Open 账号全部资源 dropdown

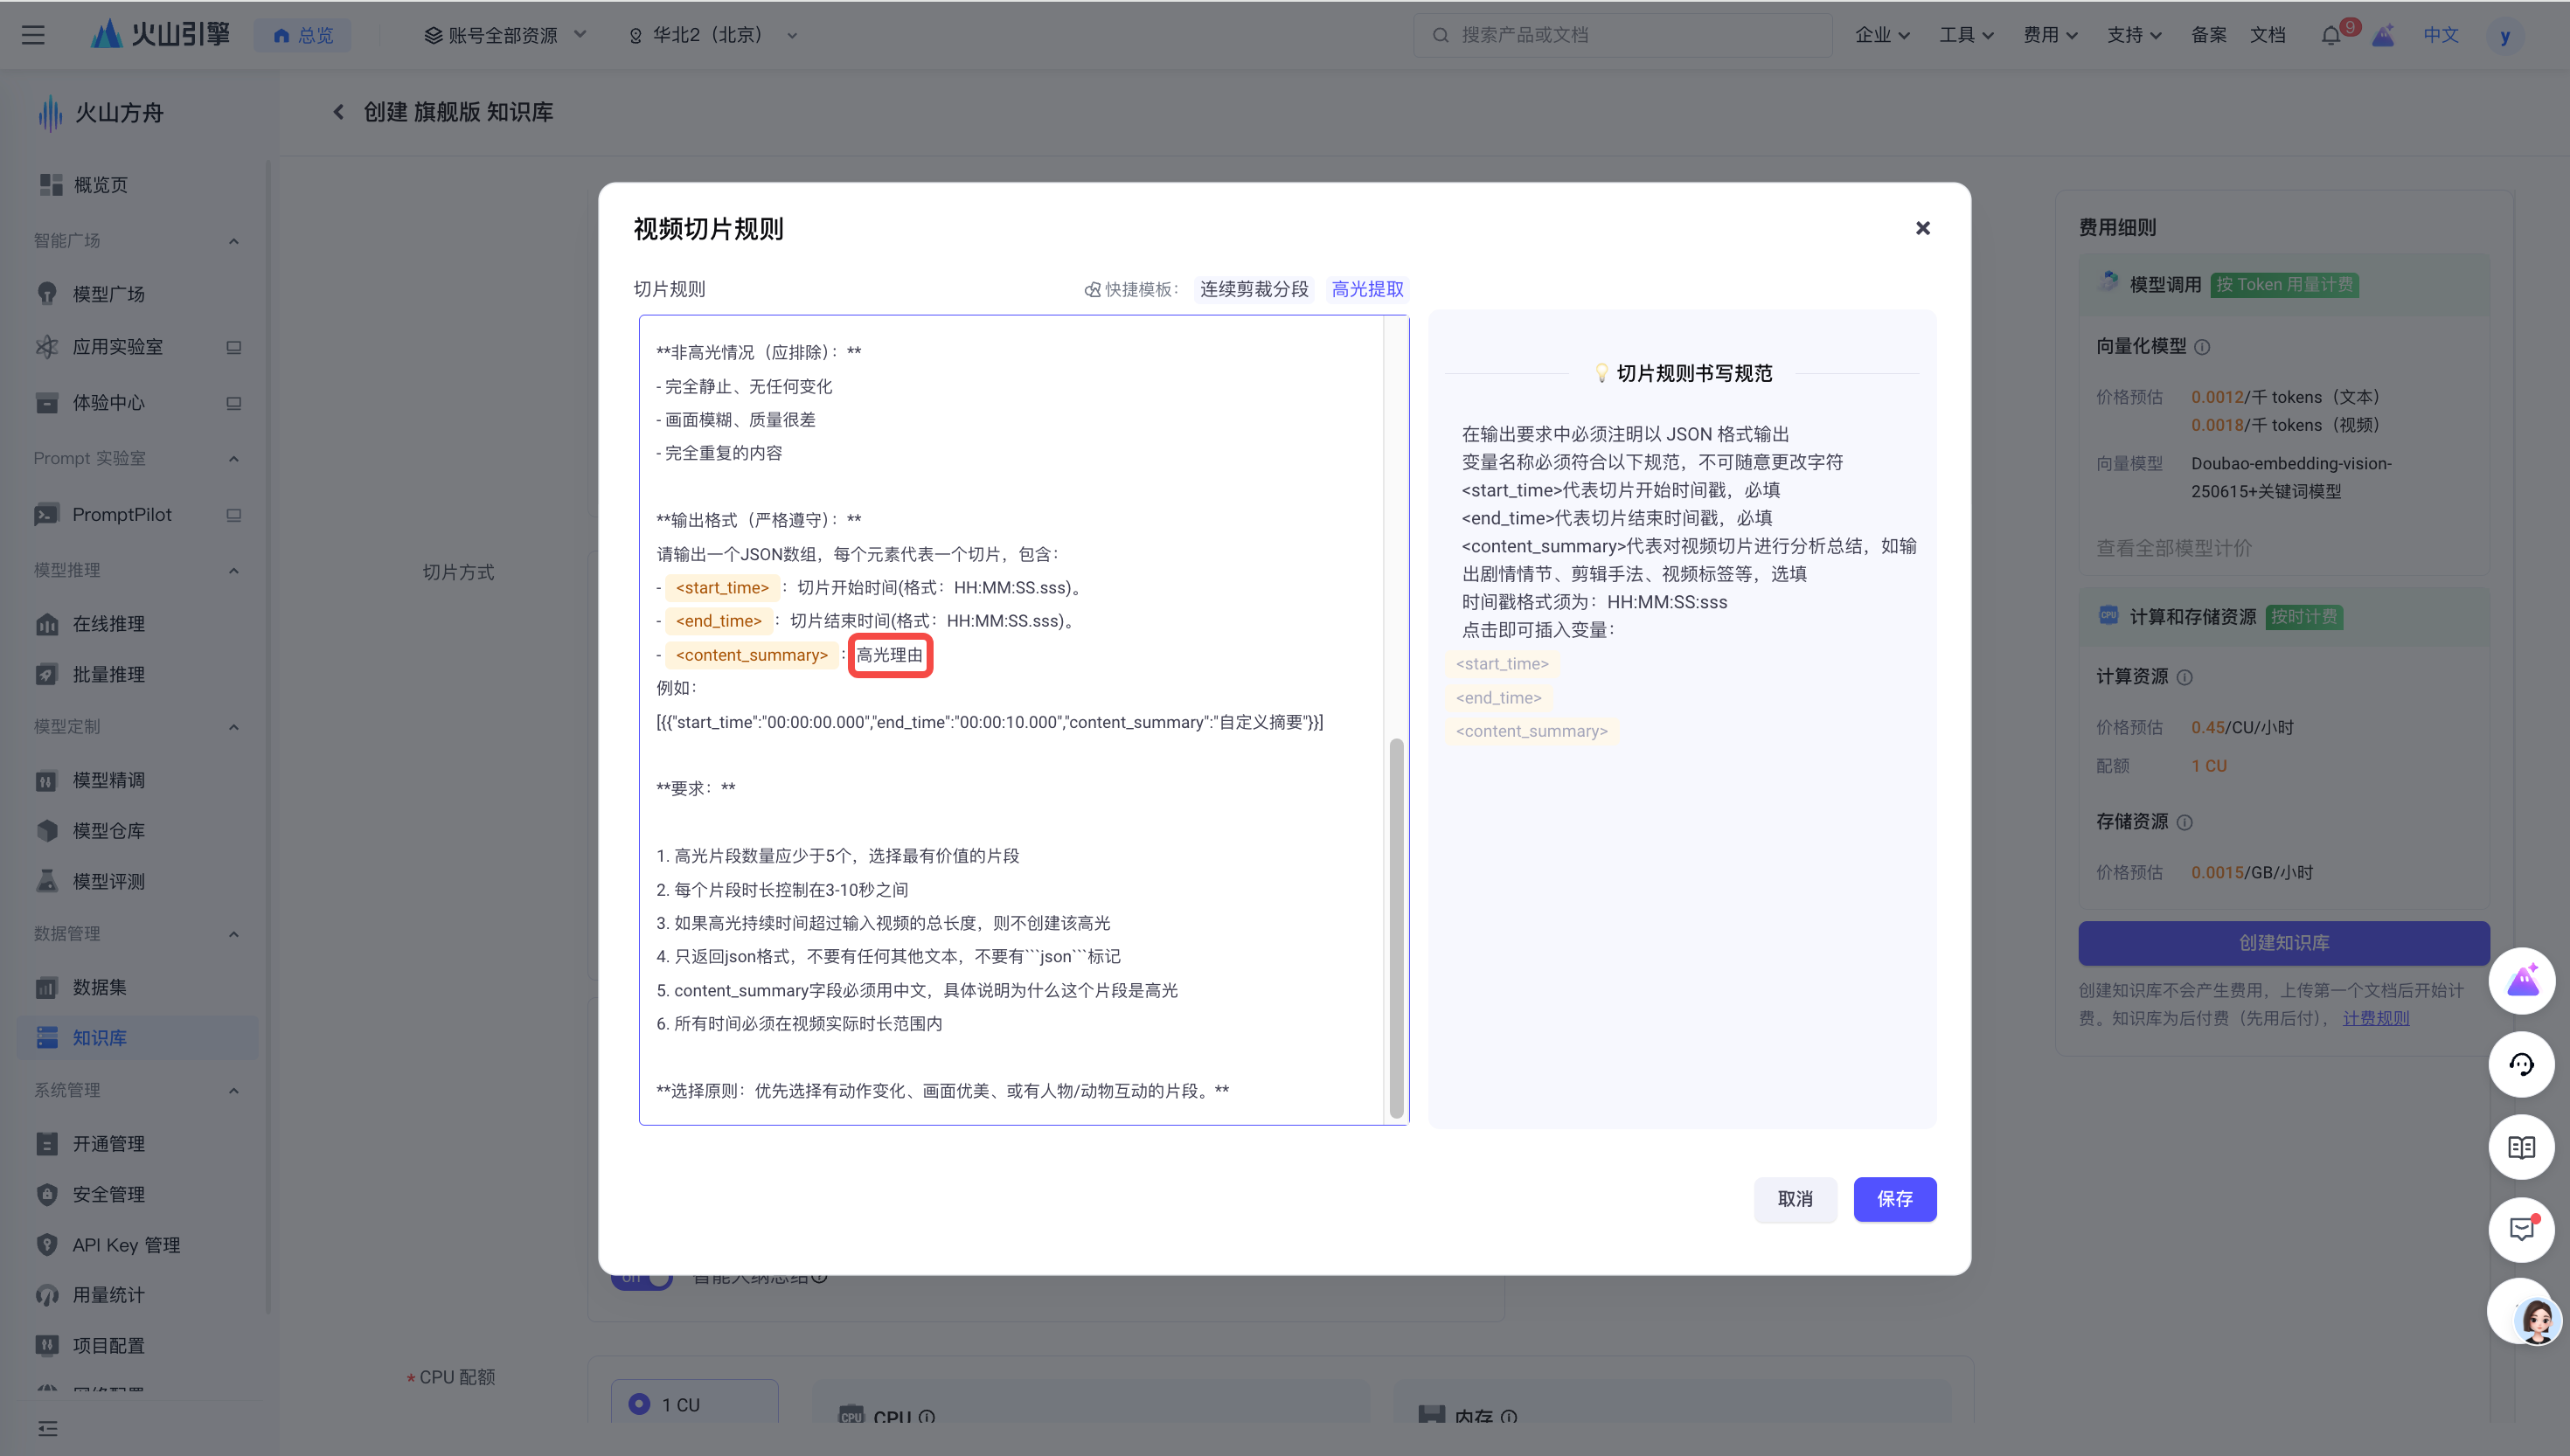click(x=505, y=35)
